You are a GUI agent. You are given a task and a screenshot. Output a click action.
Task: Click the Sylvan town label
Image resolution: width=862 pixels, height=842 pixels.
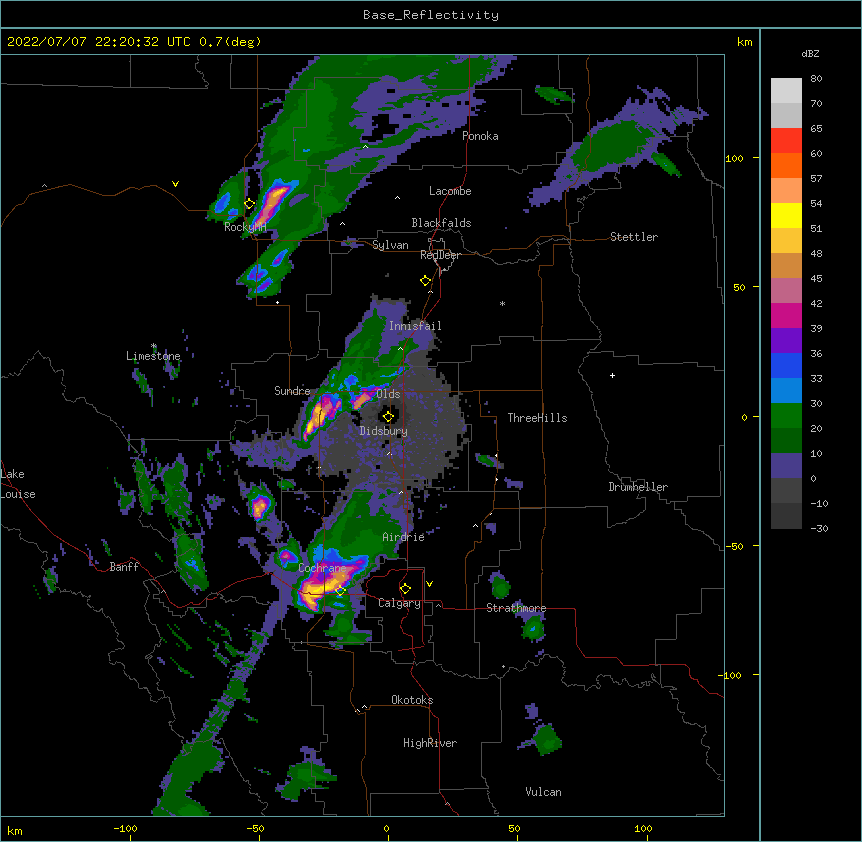390,245
